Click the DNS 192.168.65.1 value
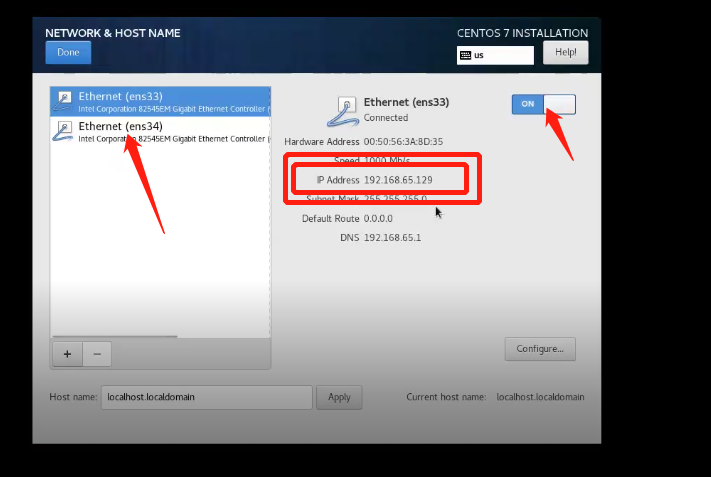The width and height of the screenshot is (711, 477). pos(392,238)
